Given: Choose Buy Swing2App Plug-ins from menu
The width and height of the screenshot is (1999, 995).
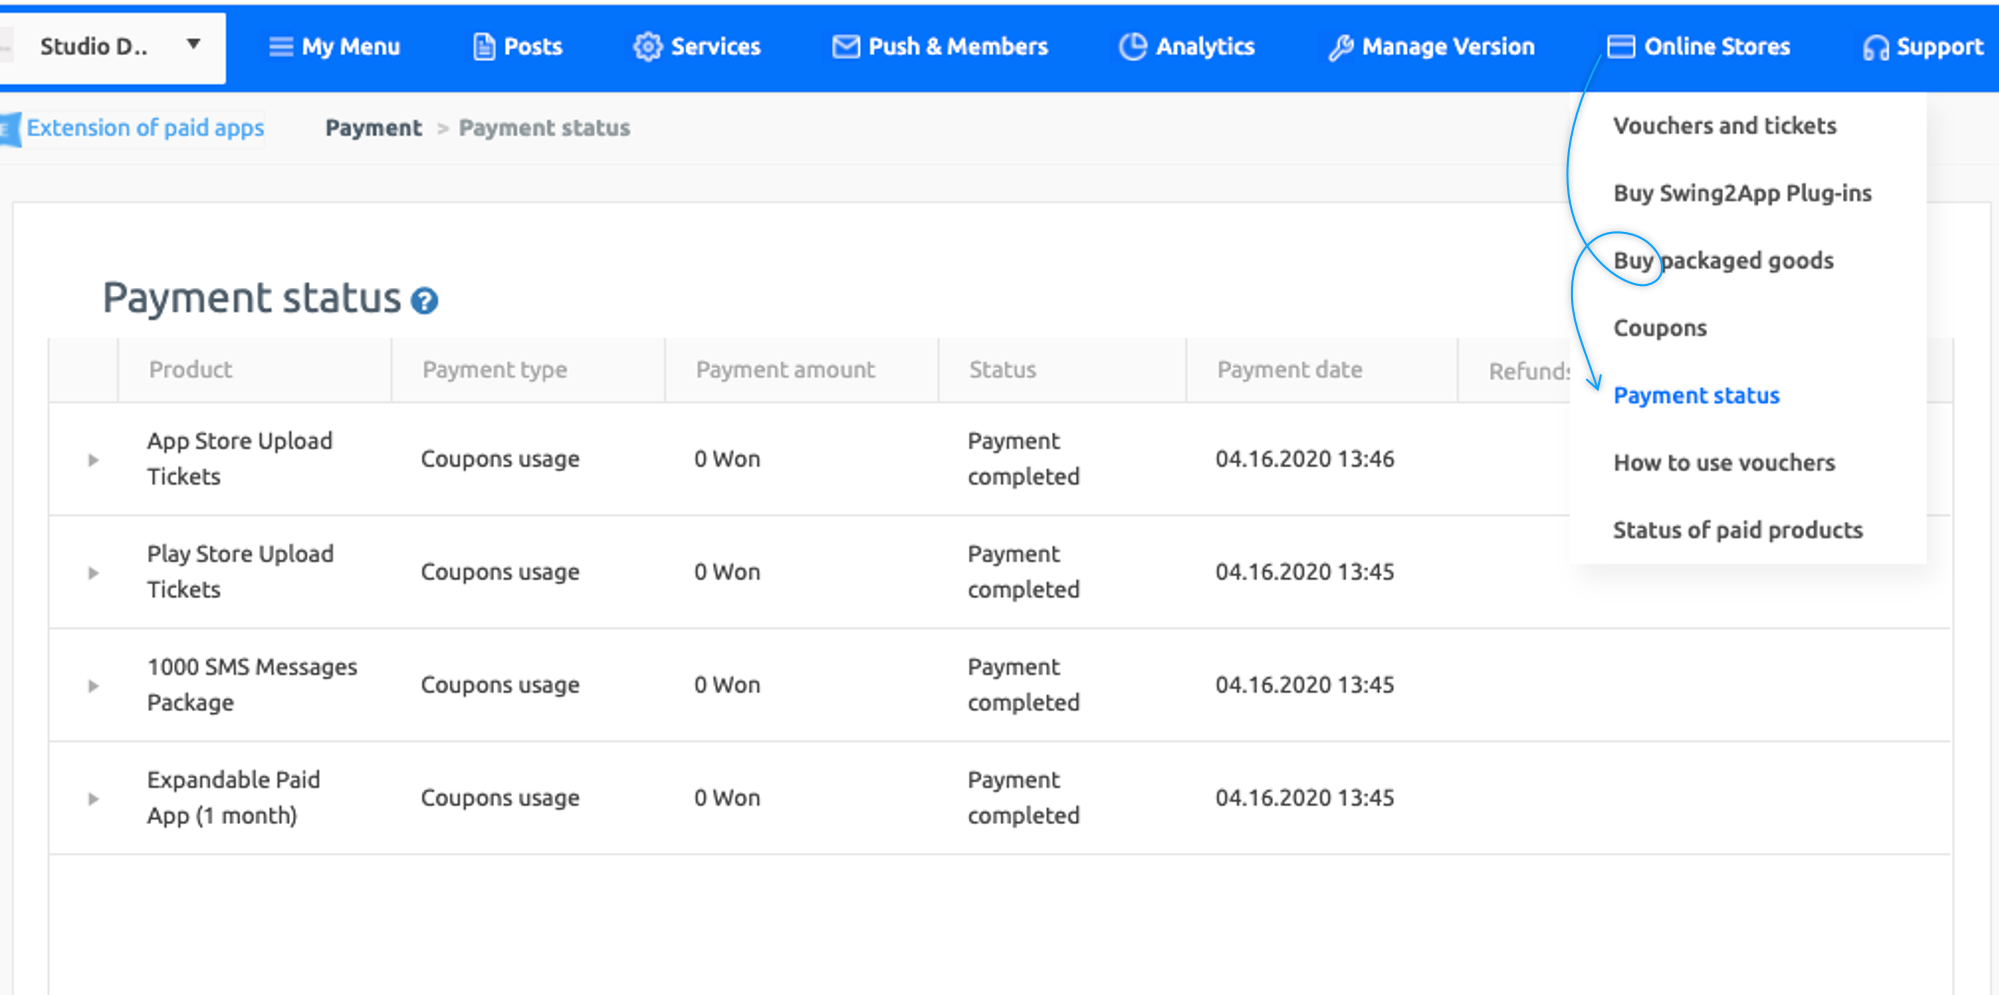Looking at the screenshot, I should (x=1742, y=193).
